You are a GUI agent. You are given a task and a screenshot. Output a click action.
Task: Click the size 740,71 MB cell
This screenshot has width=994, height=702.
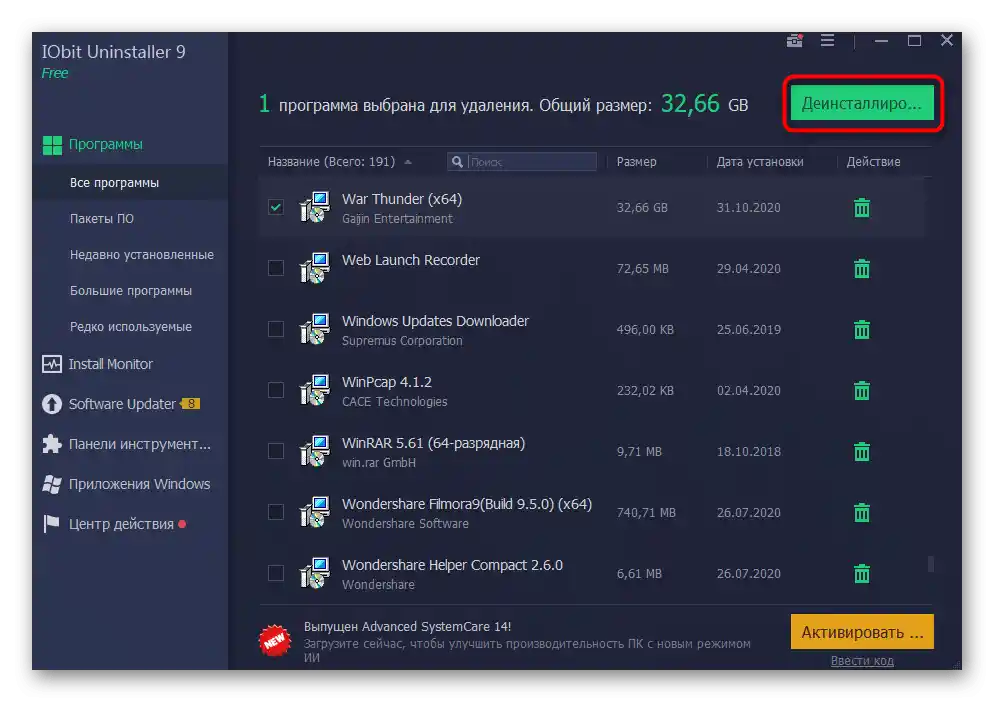tap(646, 512)
